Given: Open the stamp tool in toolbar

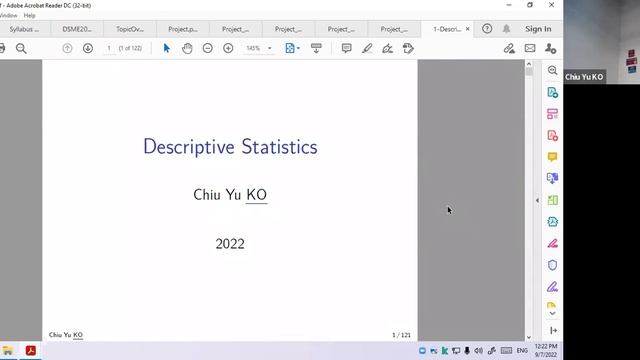Looking at the screenshot, I should (408, 48).
